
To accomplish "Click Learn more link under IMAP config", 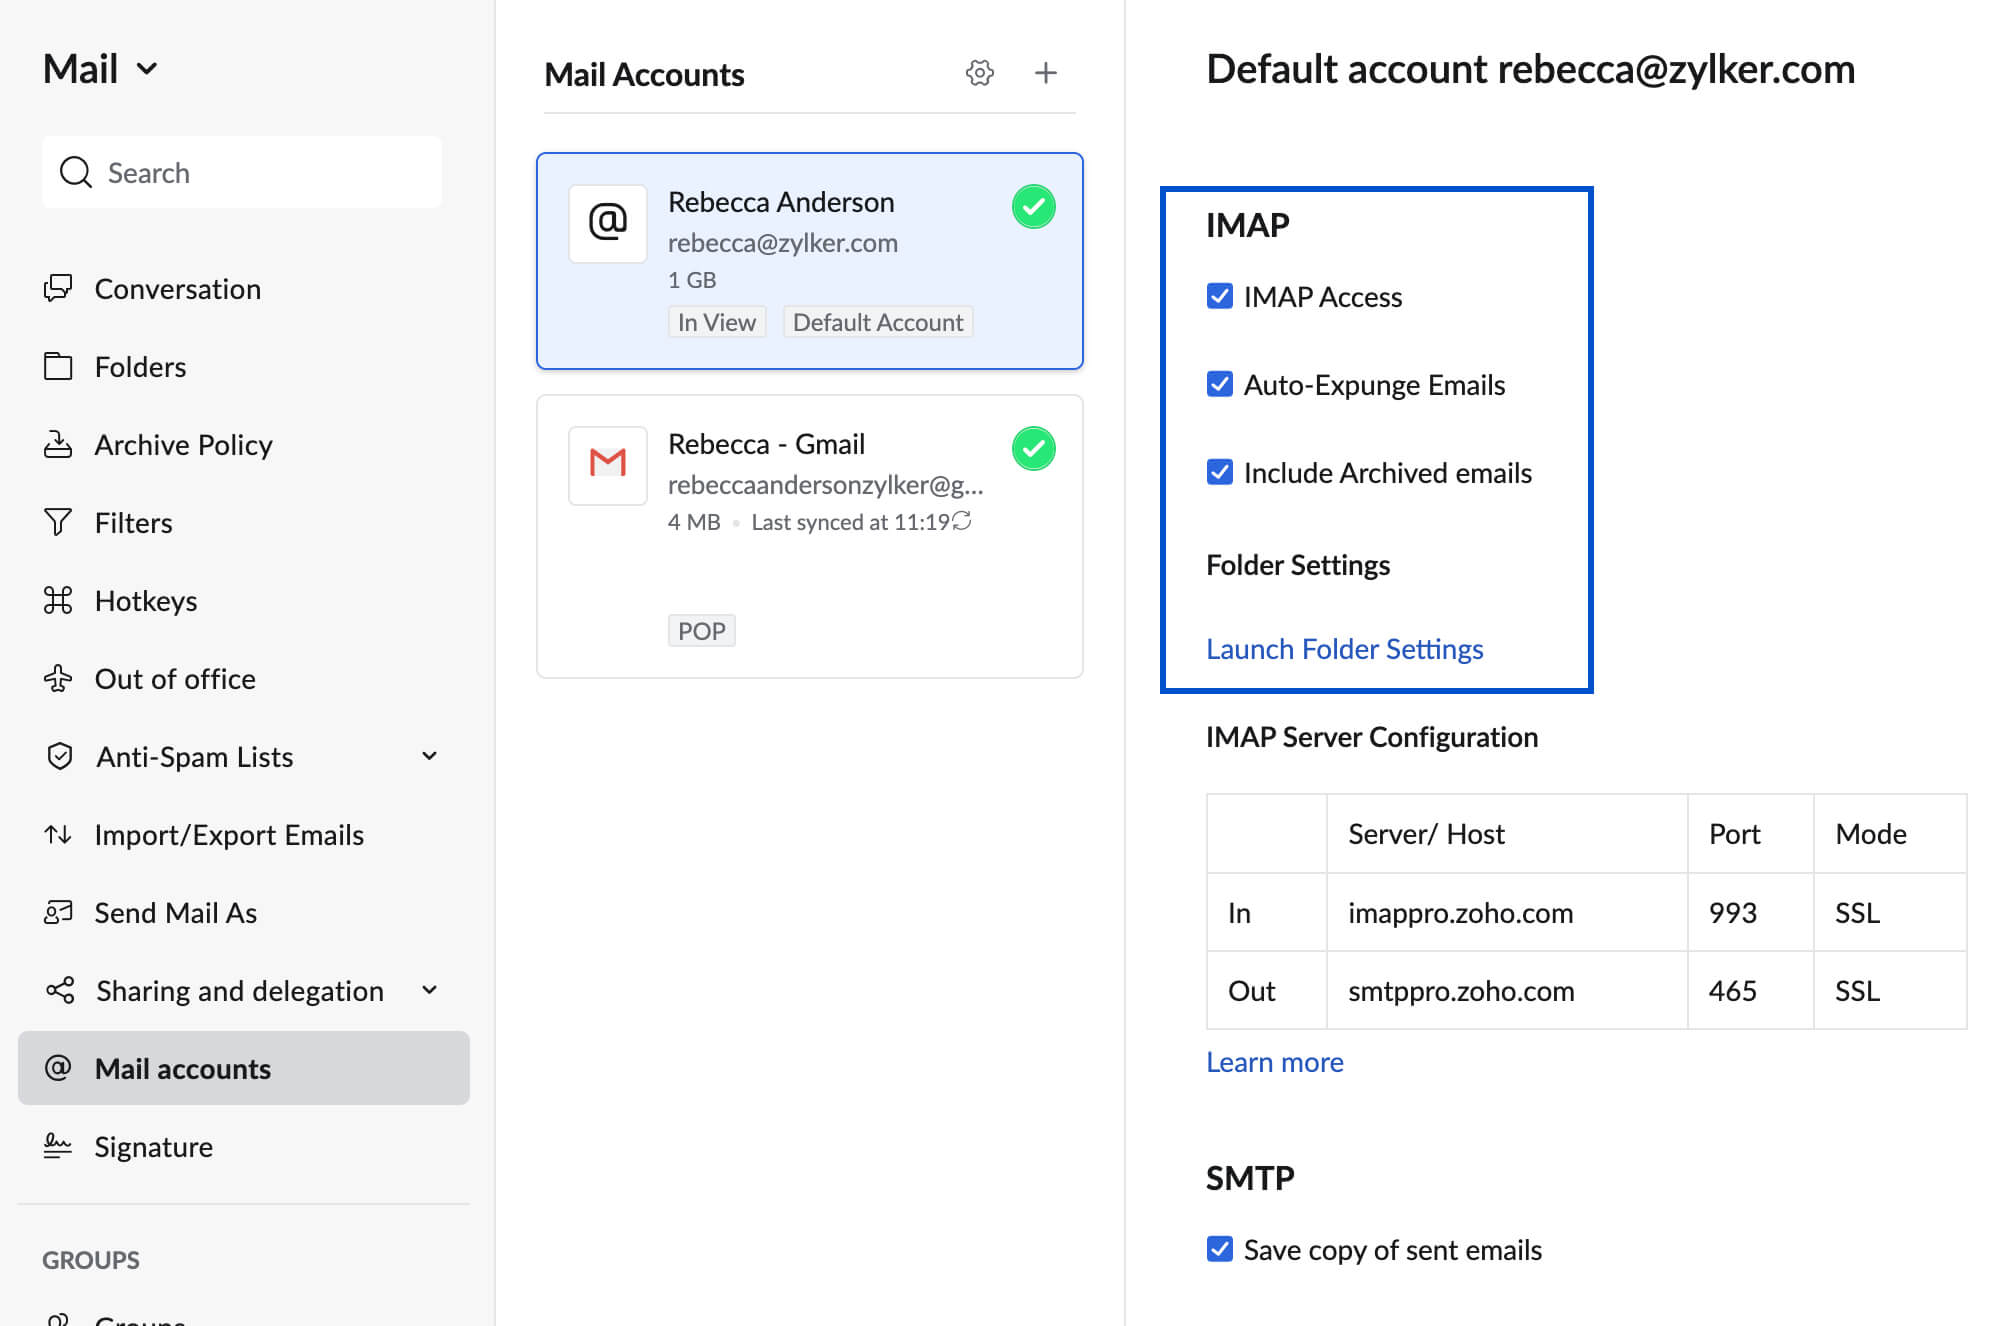I will click(x=1275, y=1061).
